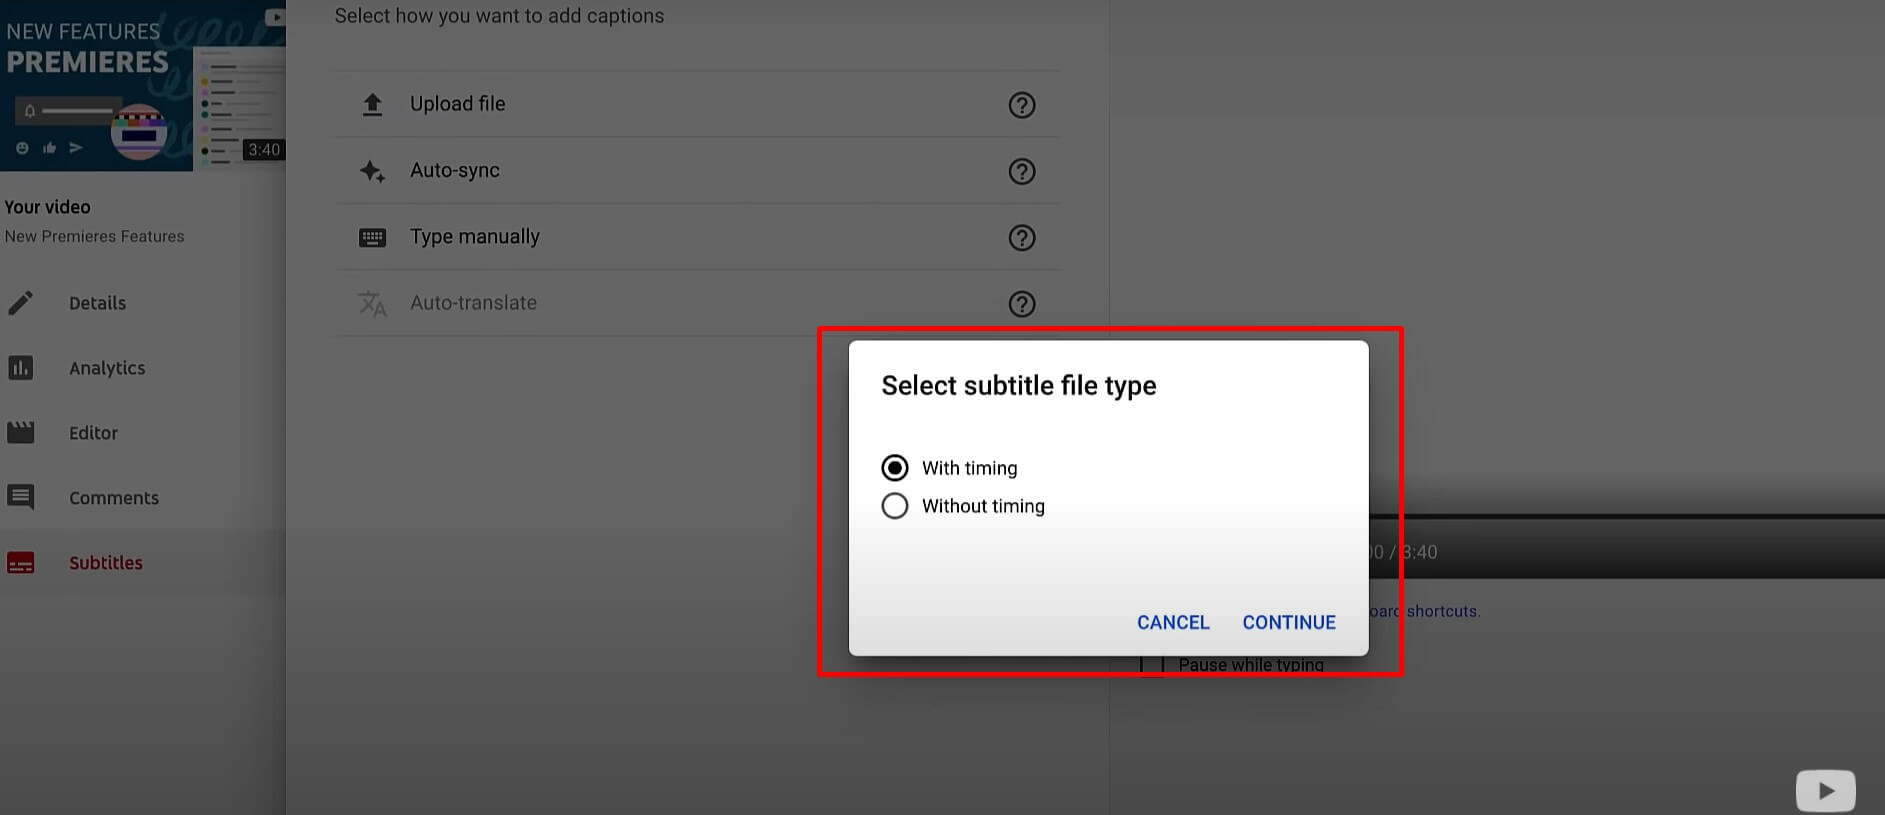Select the With timing radio button
The height and width of the screenshot is (815, 1885).
[895, 468]
